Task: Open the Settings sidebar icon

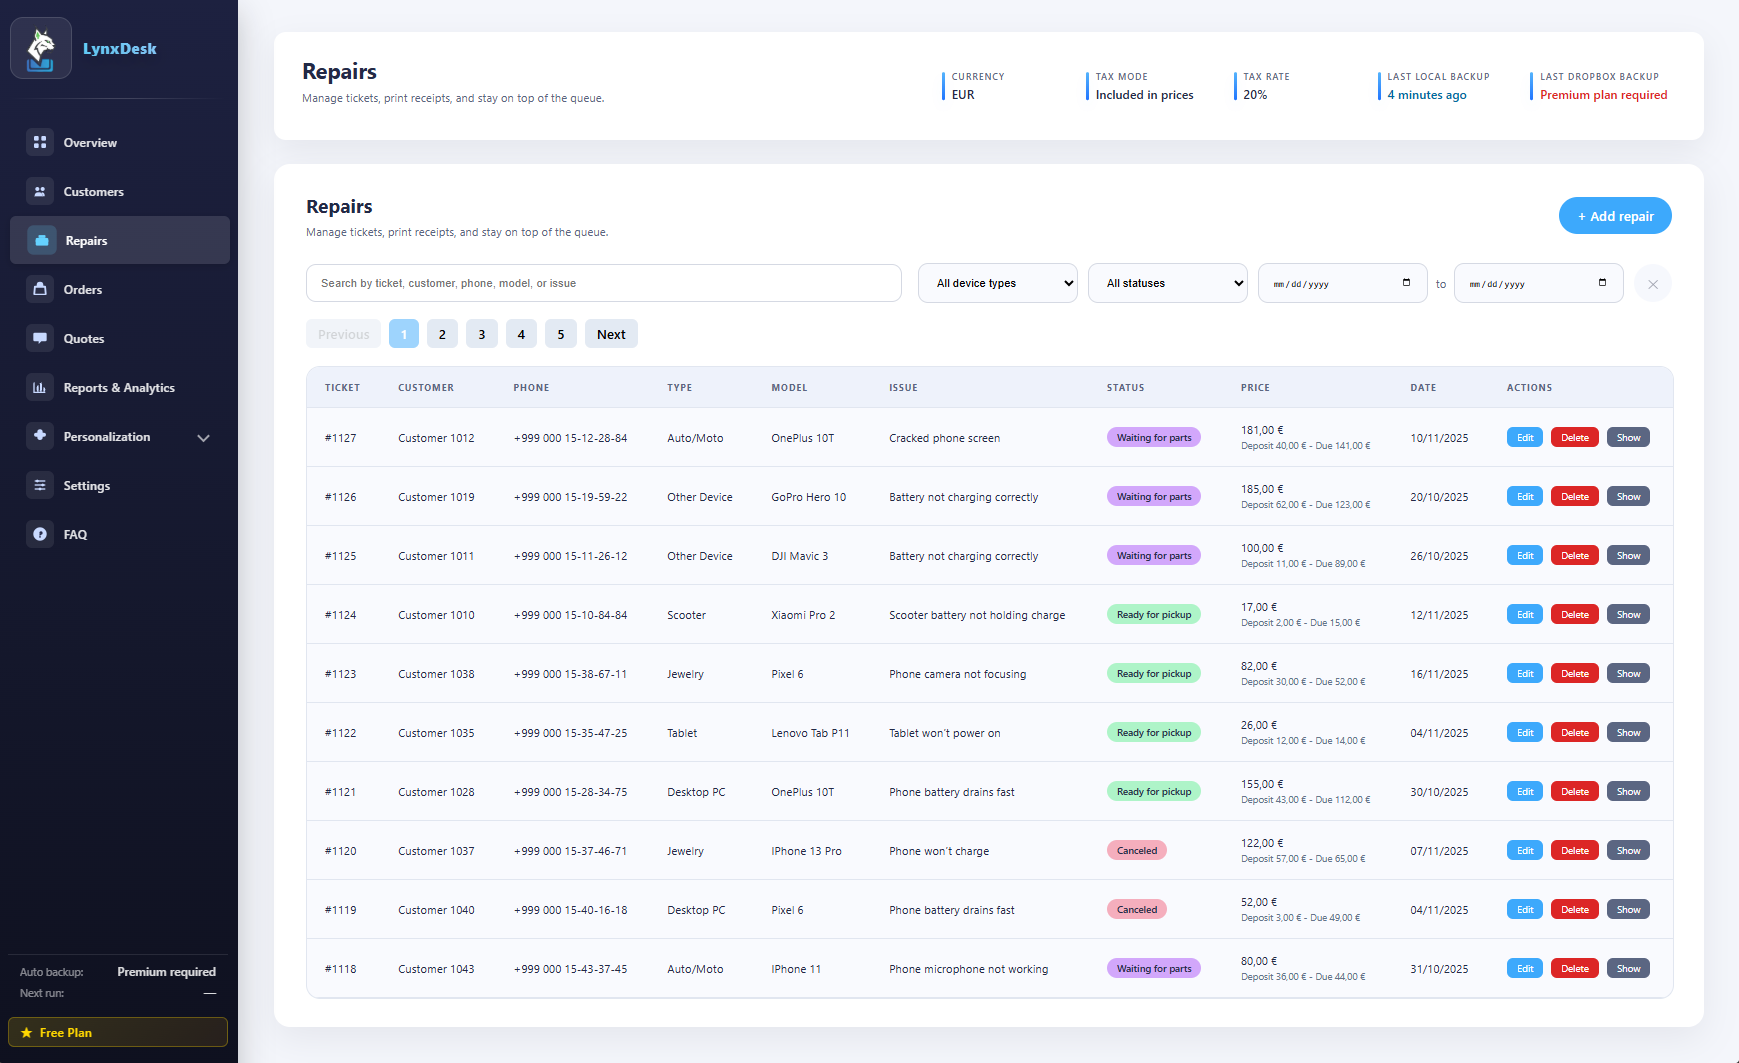Action: tap(40, 485)
